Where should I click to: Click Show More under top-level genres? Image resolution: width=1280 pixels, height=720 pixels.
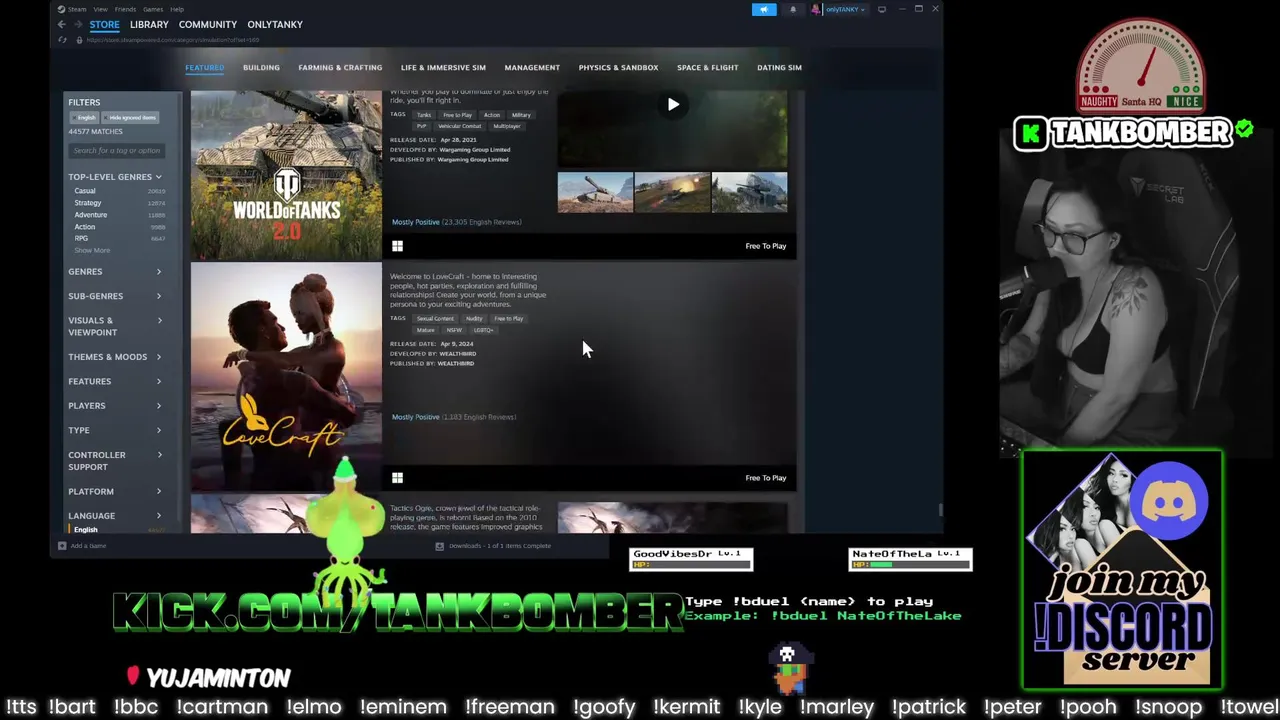click(x=92, y=251)
